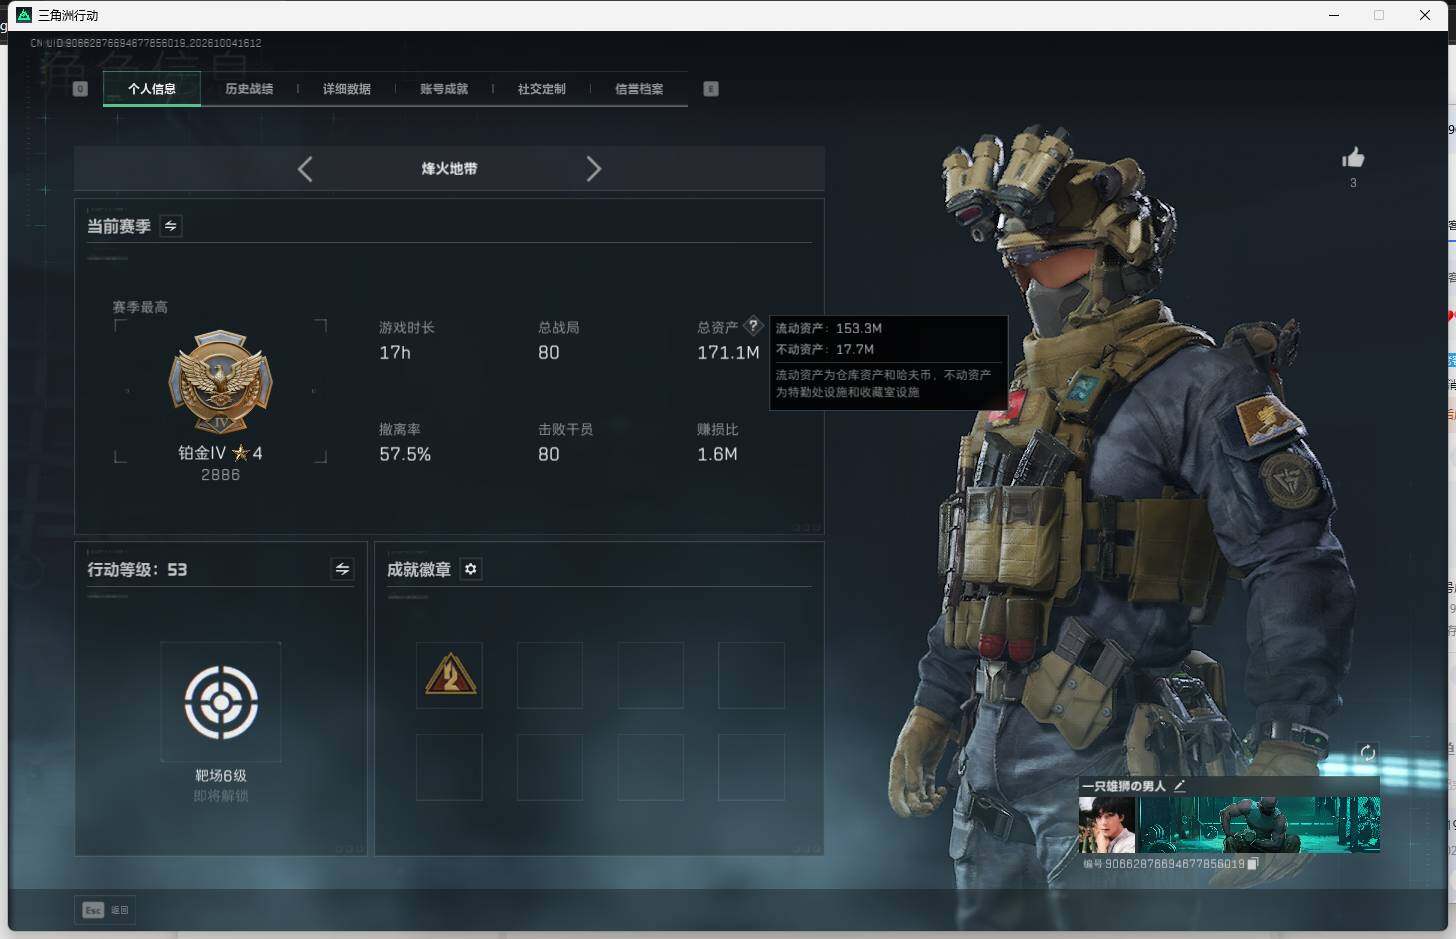This screenshot has height=939, width=1456.
Task: Click the teal name card banner image
Action: tap(1260, 825)
